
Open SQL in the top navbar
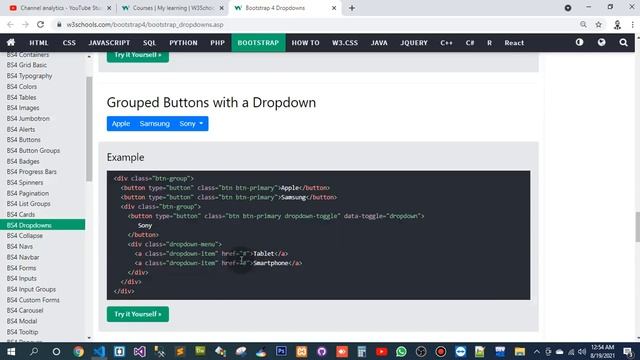point(149,42)
